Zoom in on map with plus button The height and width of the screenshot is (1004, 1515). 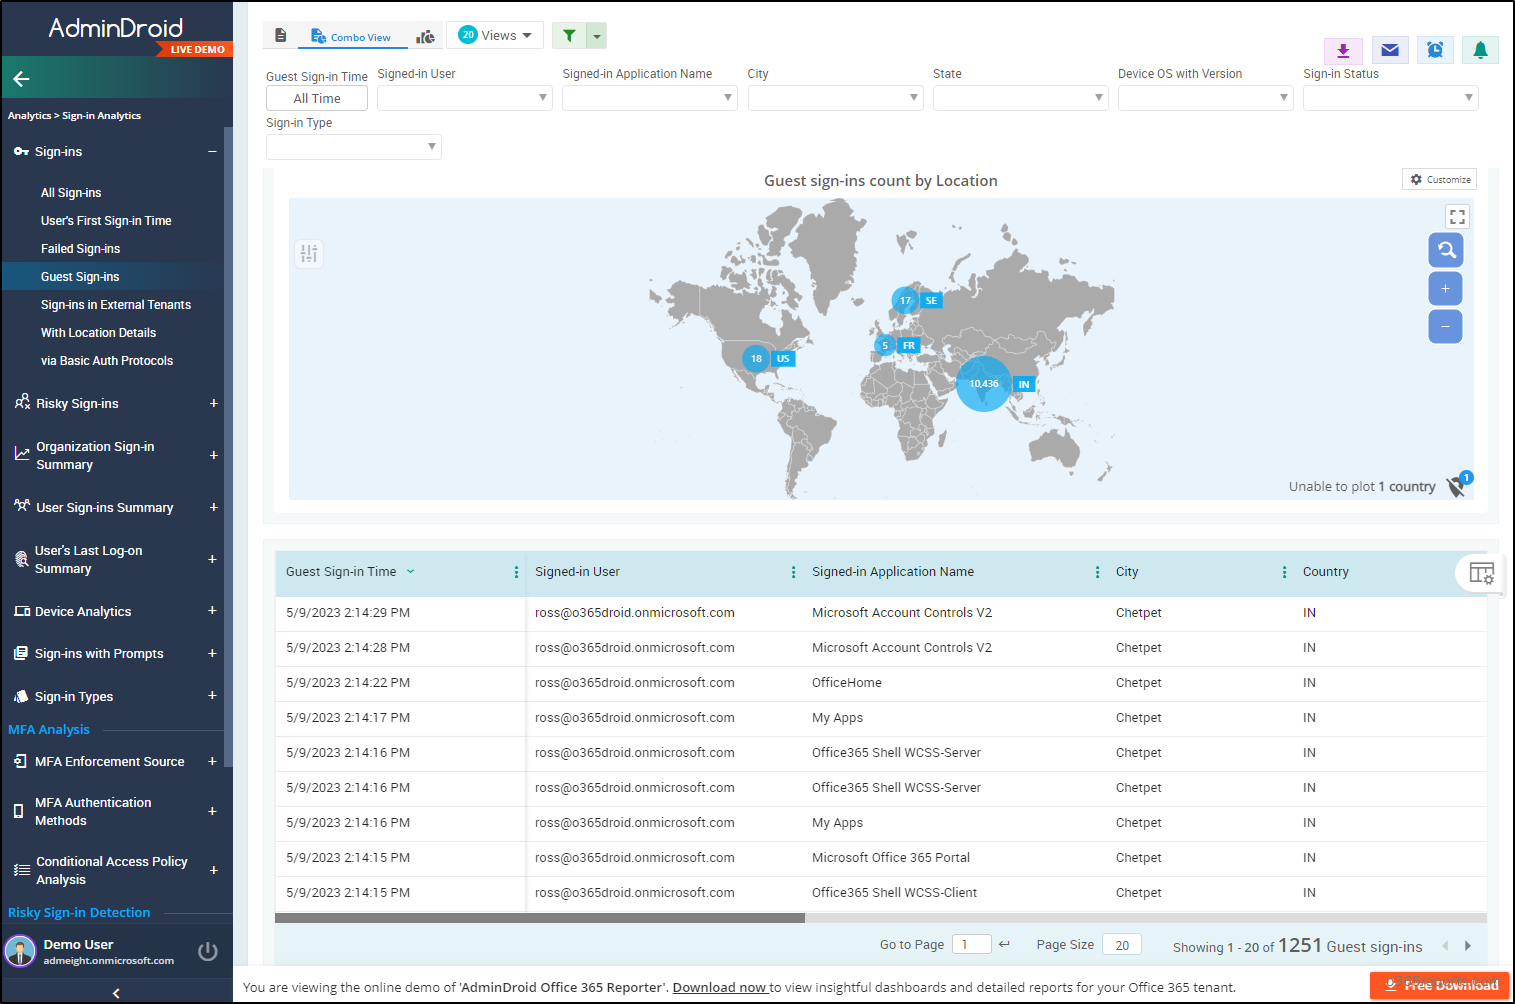tap(1445, 288)
